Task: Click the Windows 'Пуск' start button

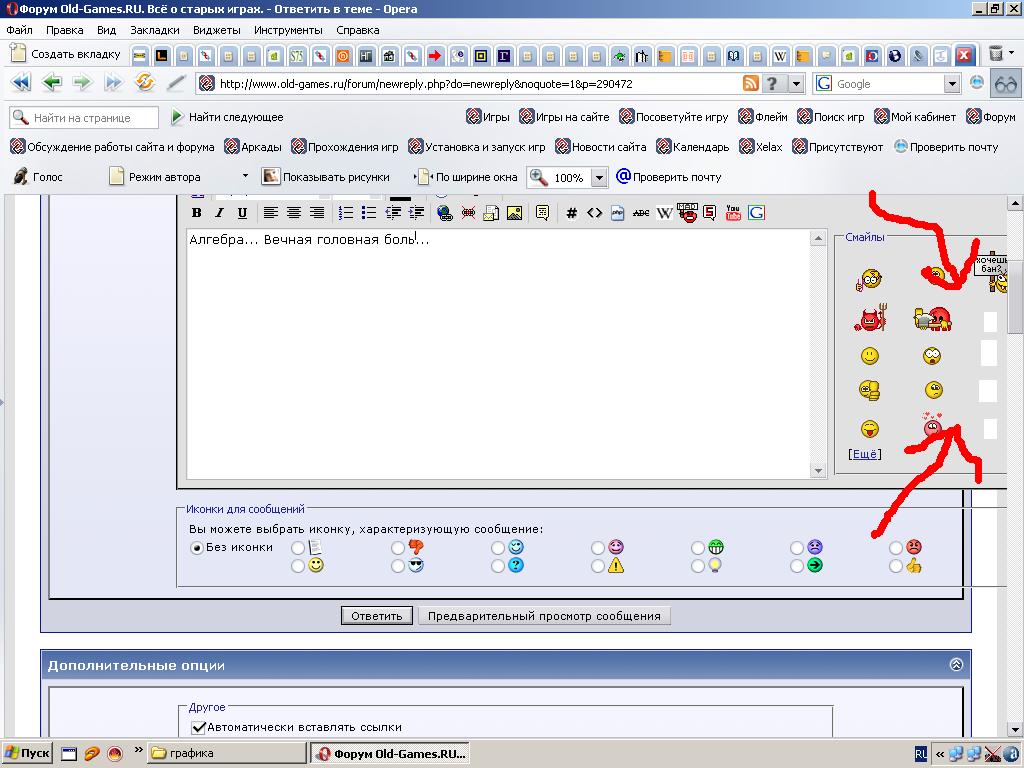Action: point(27,753)
